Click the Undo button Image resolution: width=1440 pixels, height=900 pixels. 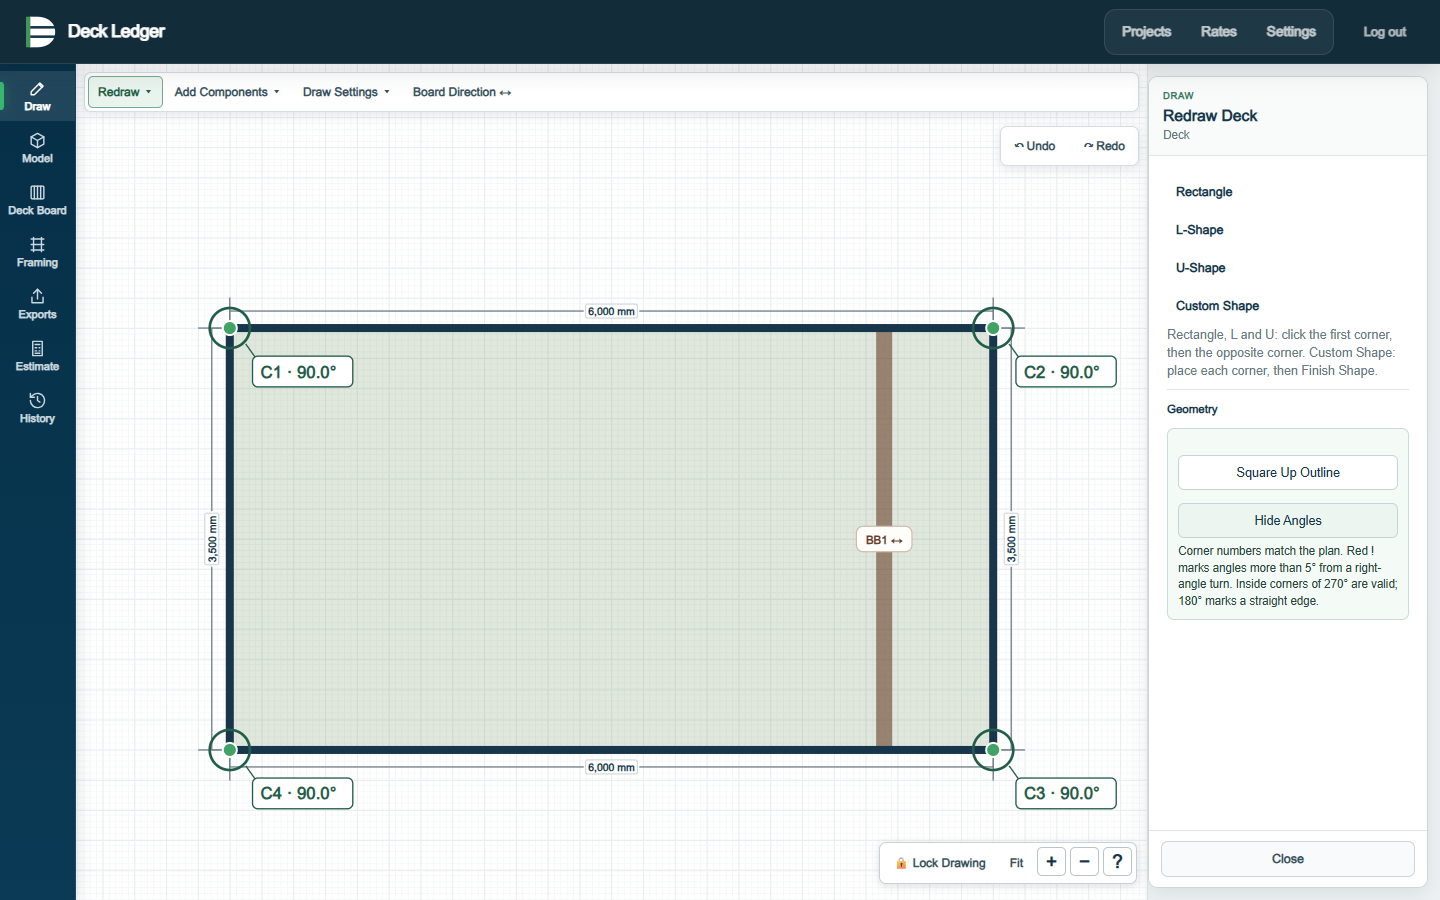click(x=1035, y=146)
